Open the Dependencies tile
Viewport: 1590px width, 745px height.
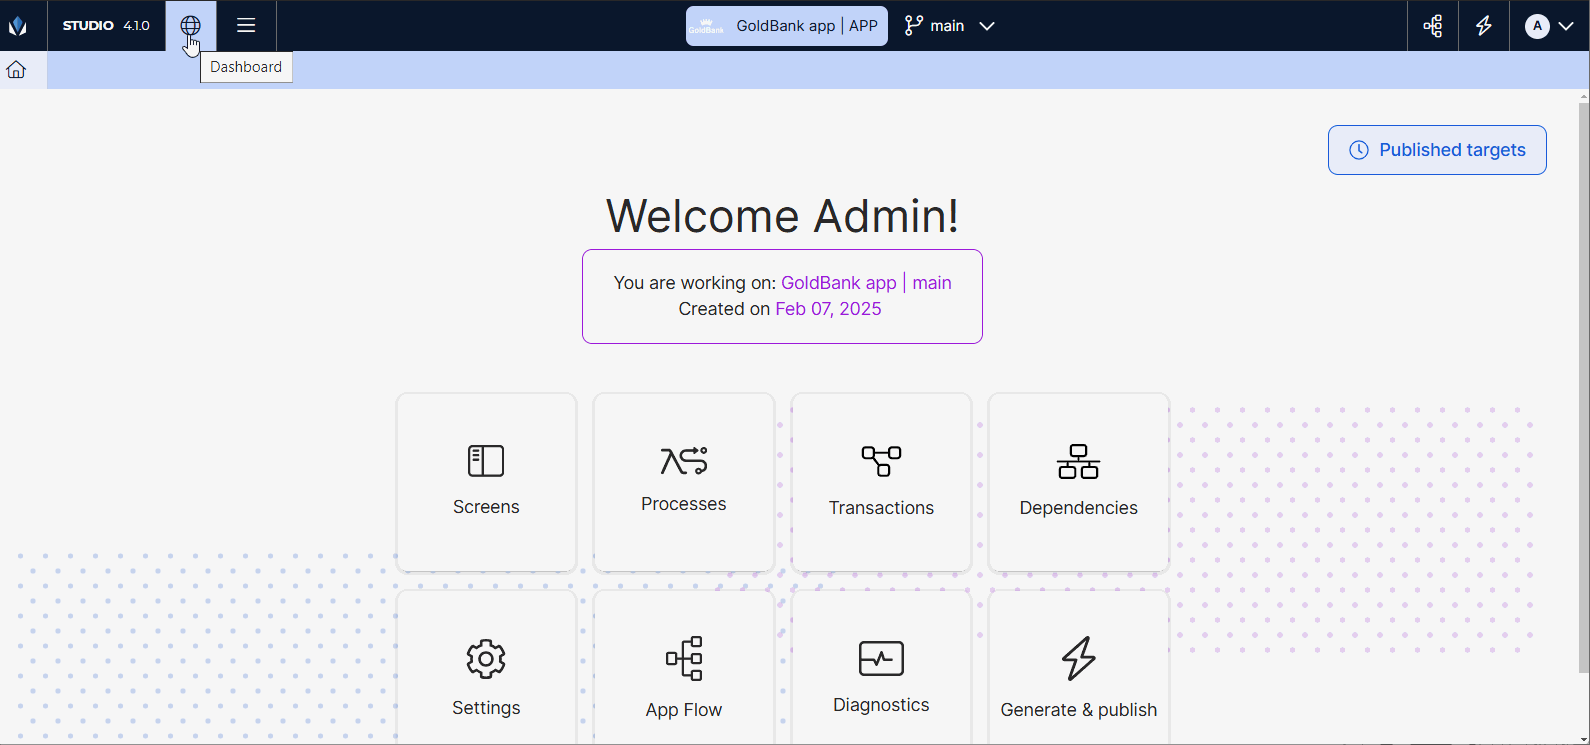point(1078,482)
